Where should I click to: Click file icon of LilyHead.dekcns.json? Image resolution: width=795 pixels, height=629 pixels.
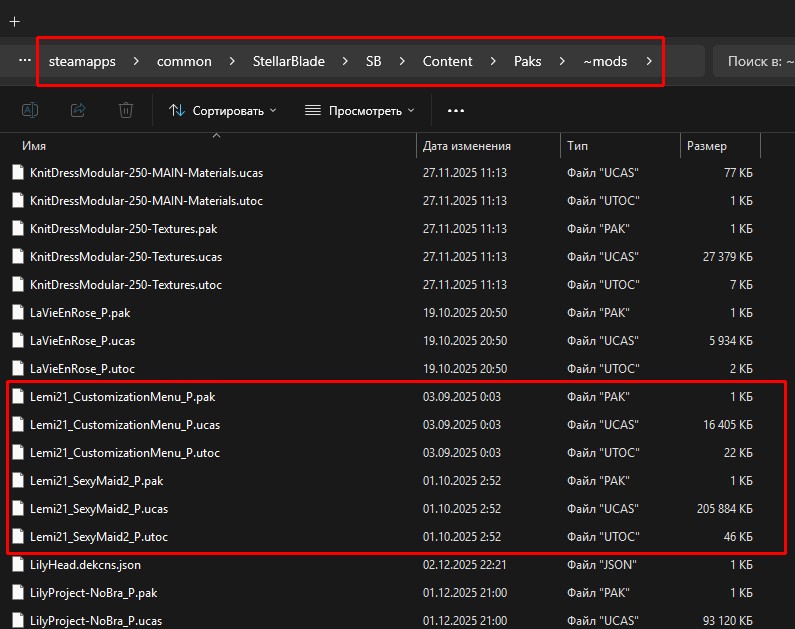(x=17, y=565)
